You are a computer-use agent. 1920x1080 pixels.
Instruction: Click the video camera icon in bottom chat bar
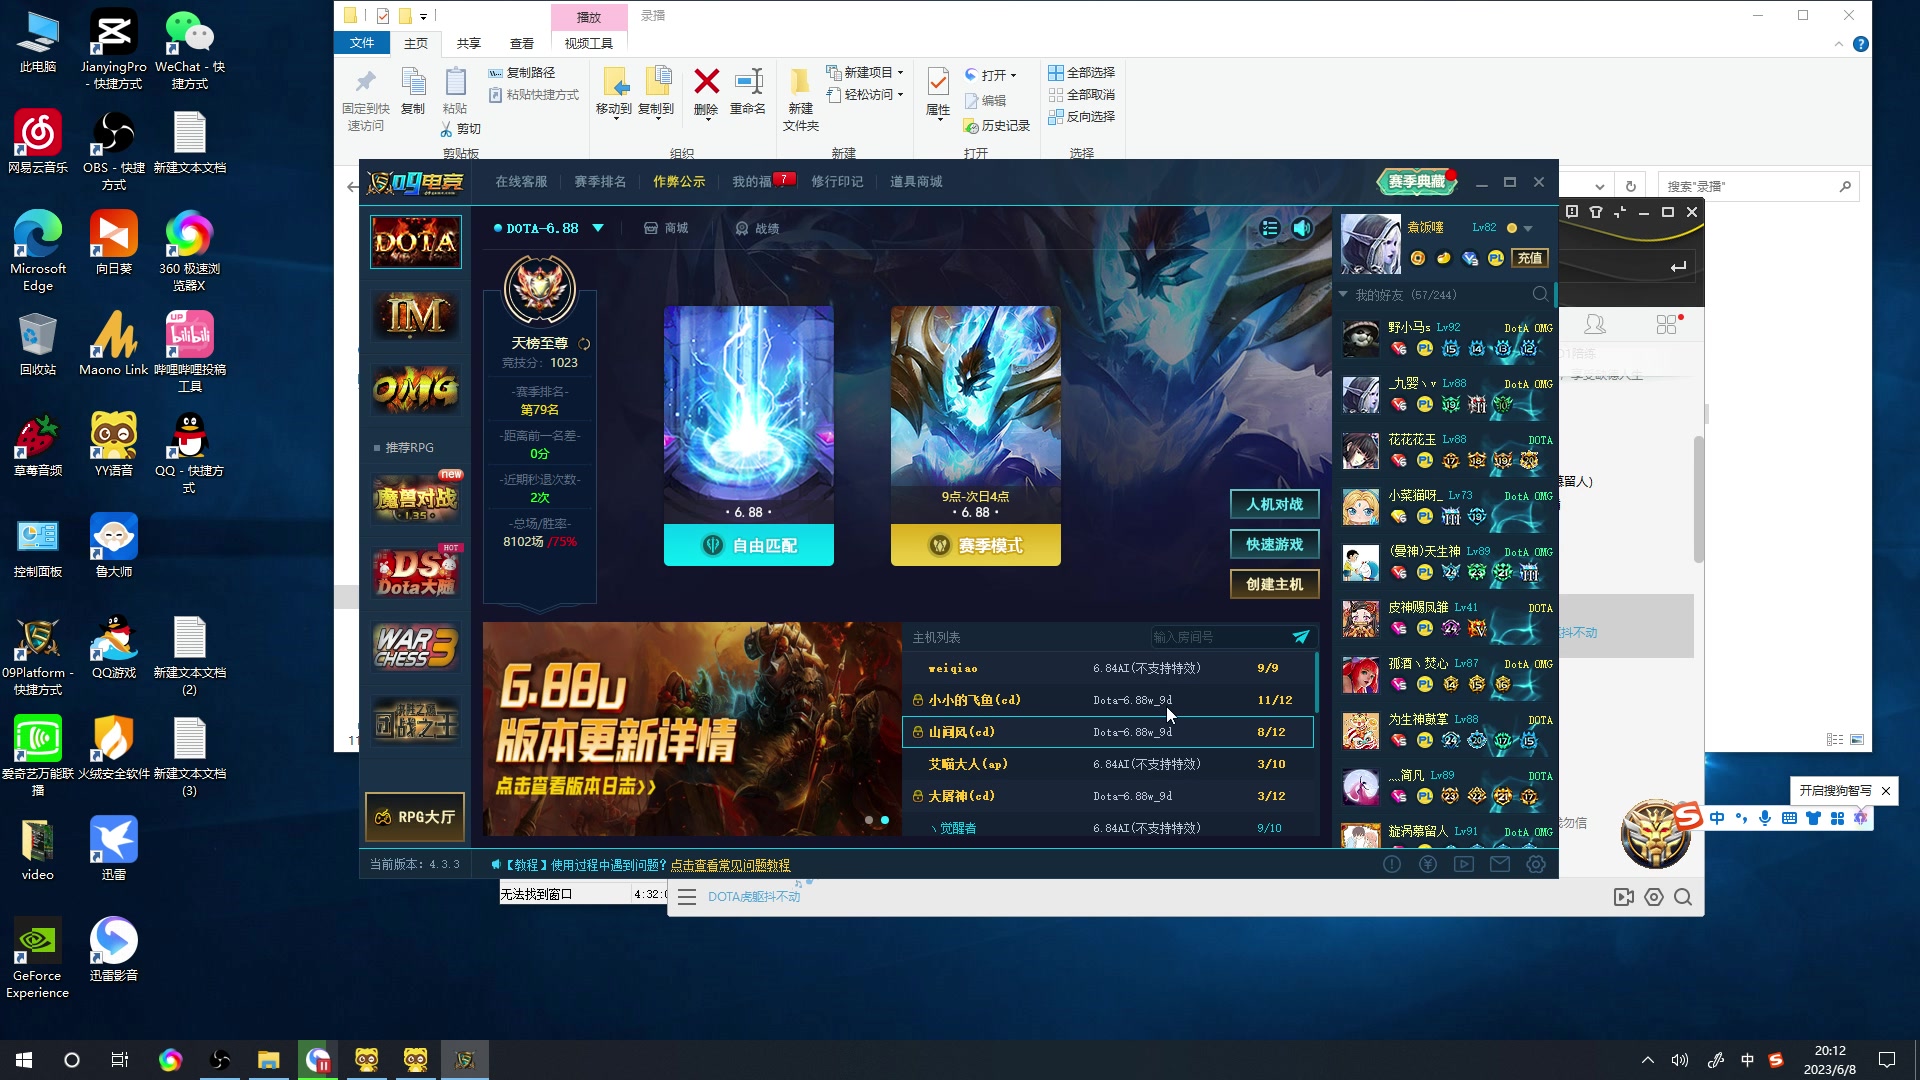(1624, 897)
